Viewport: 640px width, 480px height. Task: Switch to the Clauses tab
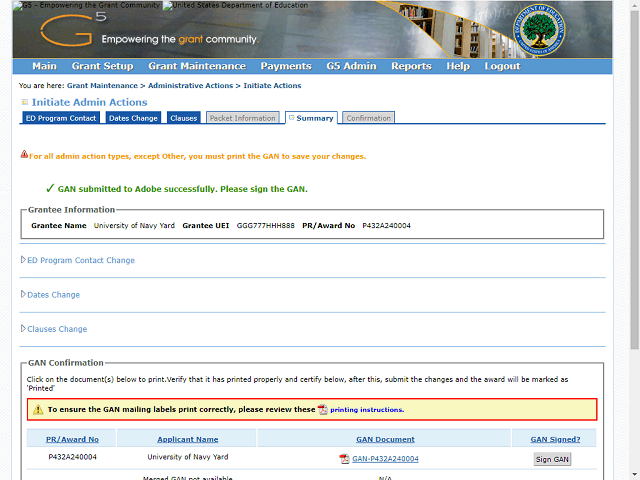point(184,118)
